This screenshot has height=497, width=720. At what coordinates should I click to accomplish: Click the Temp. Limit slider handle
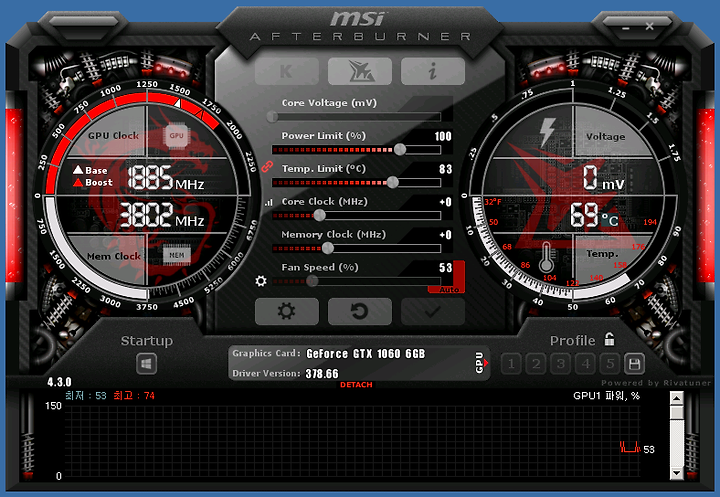[x=393, y=182]
